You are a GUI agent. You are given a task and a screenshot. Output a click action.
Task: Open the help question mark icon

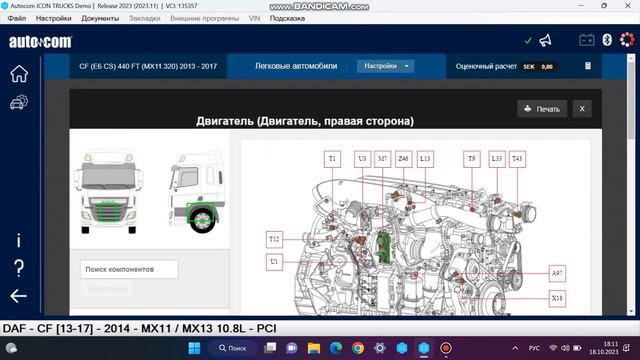point(19,268)
